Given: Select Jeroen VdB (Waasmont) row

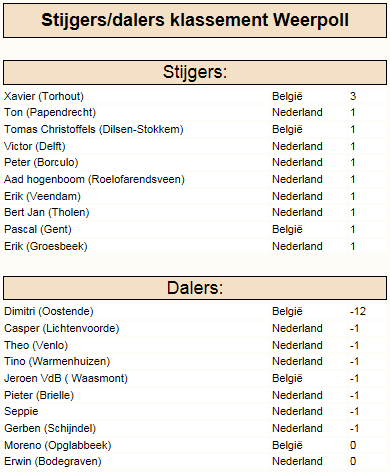Looking at the screenshot, I should pos(195,378).
